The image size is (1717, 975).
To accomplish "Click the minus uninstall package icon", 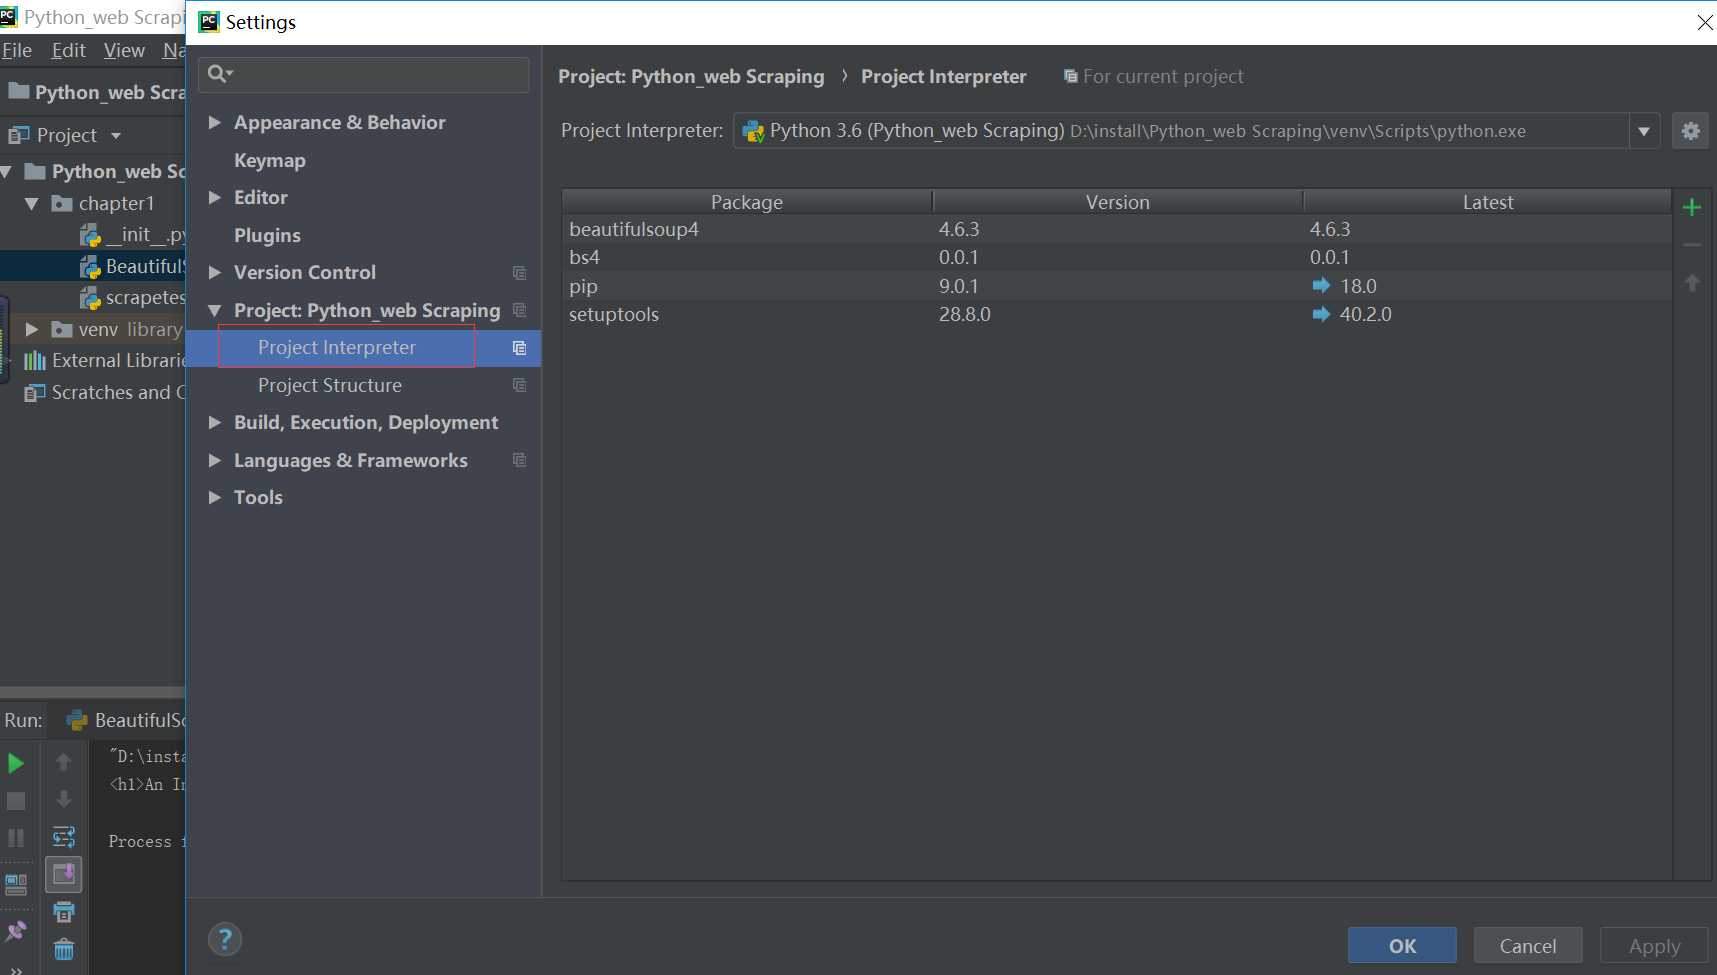I will 1692,245.
